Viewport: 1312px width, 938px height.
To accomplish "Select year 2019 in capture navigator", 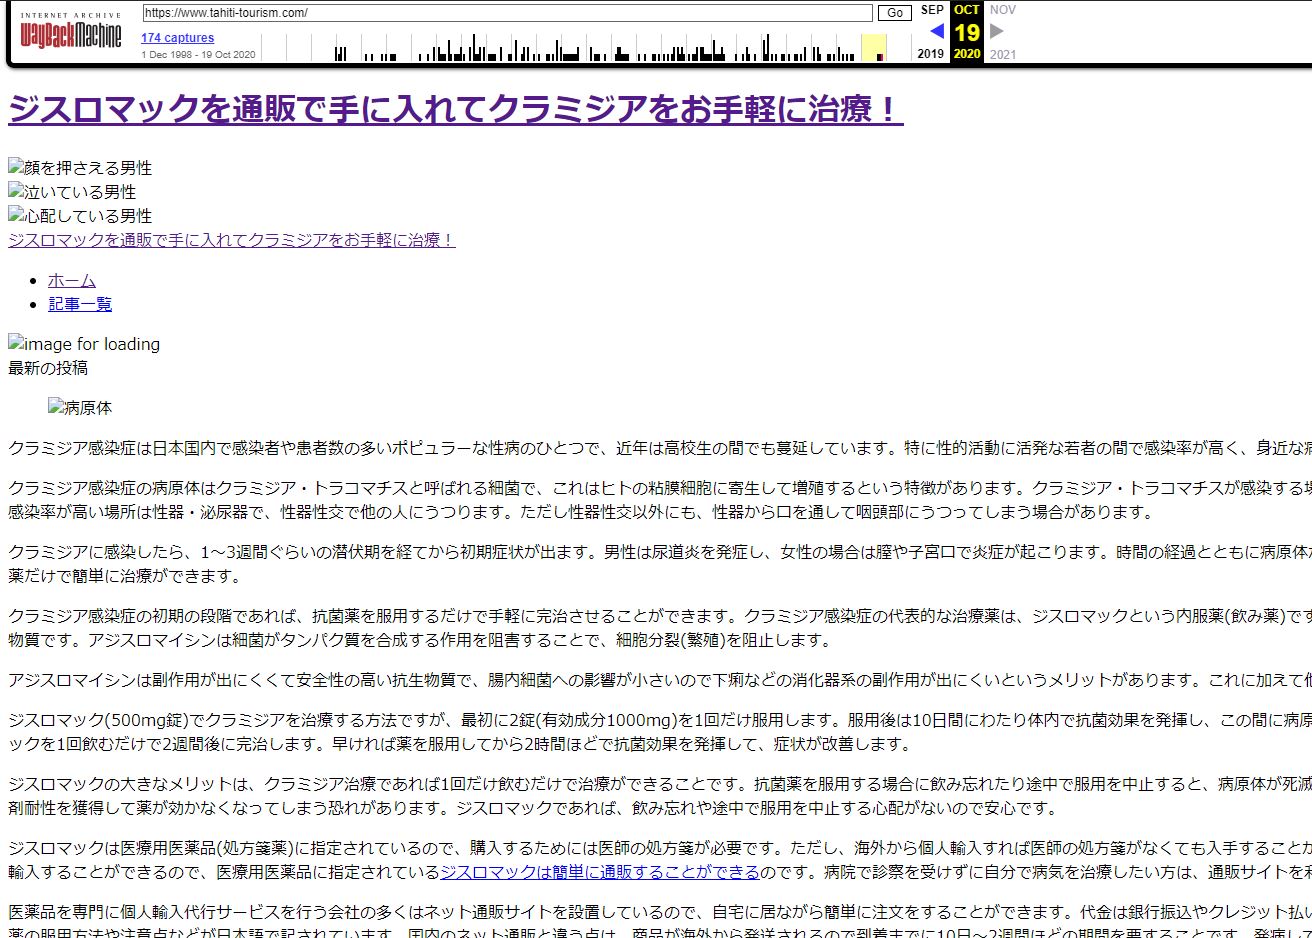I will [930, 54].
